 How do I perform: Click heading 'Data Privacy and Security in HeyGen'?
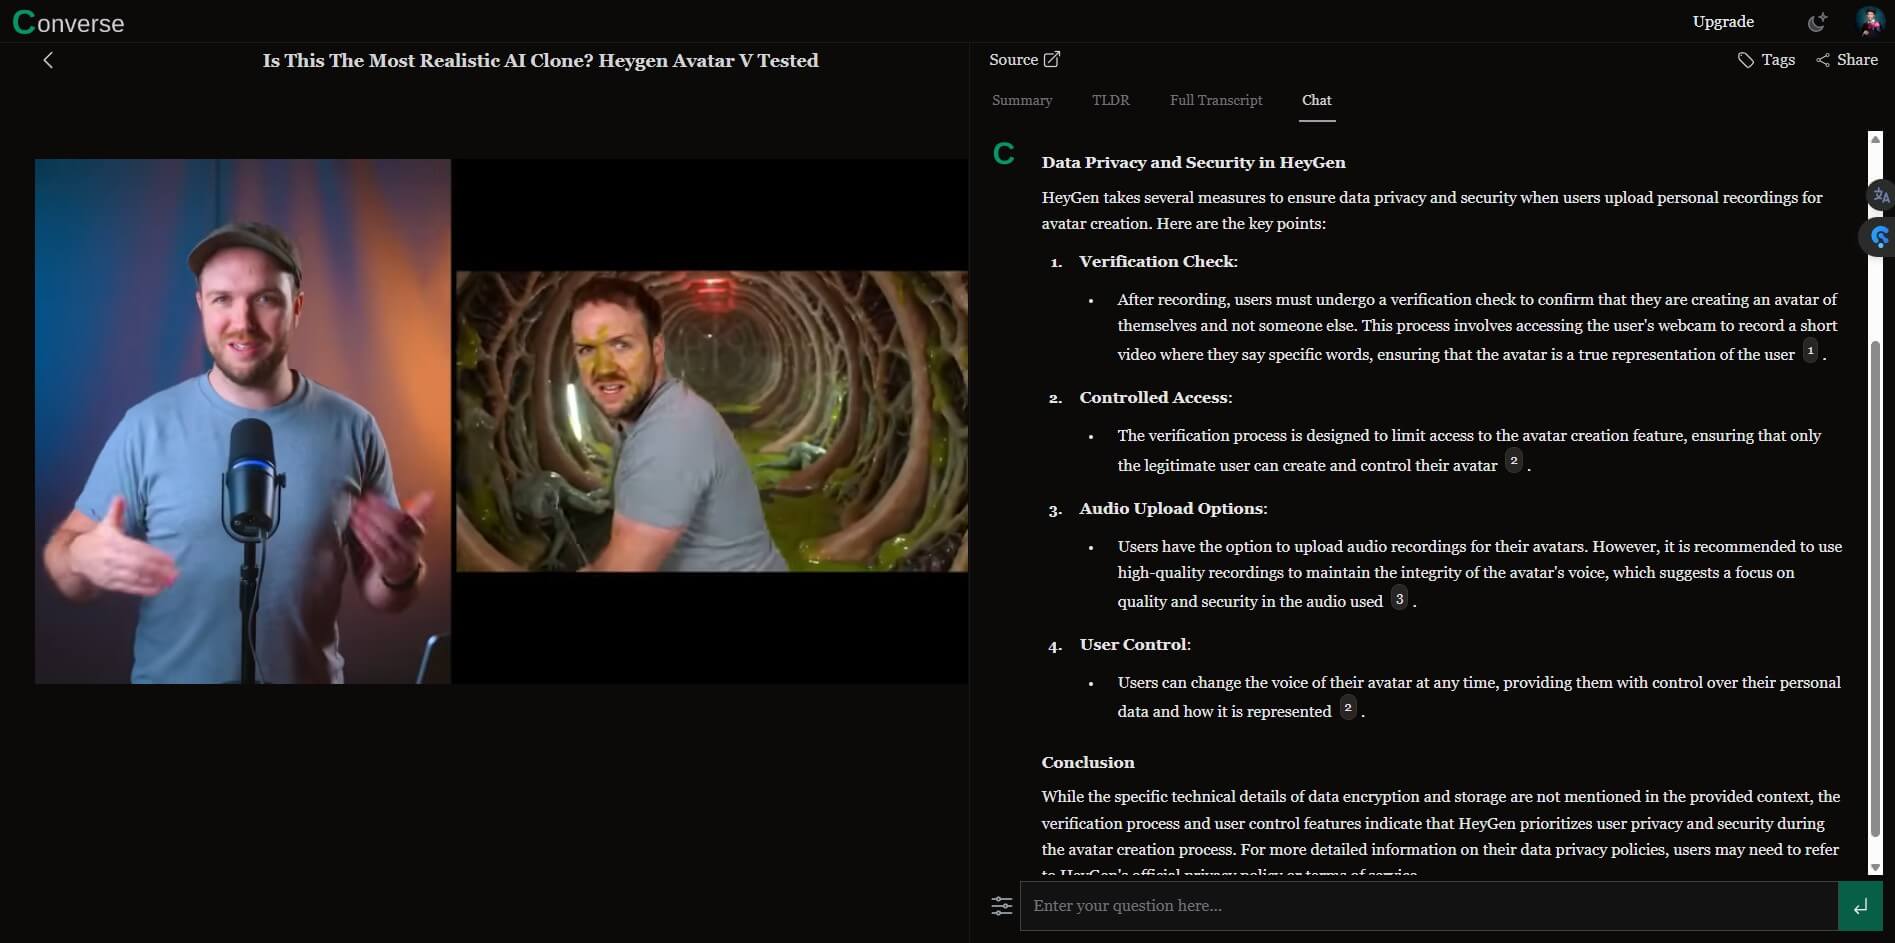pyautogui.click(x=1193, y=162)
